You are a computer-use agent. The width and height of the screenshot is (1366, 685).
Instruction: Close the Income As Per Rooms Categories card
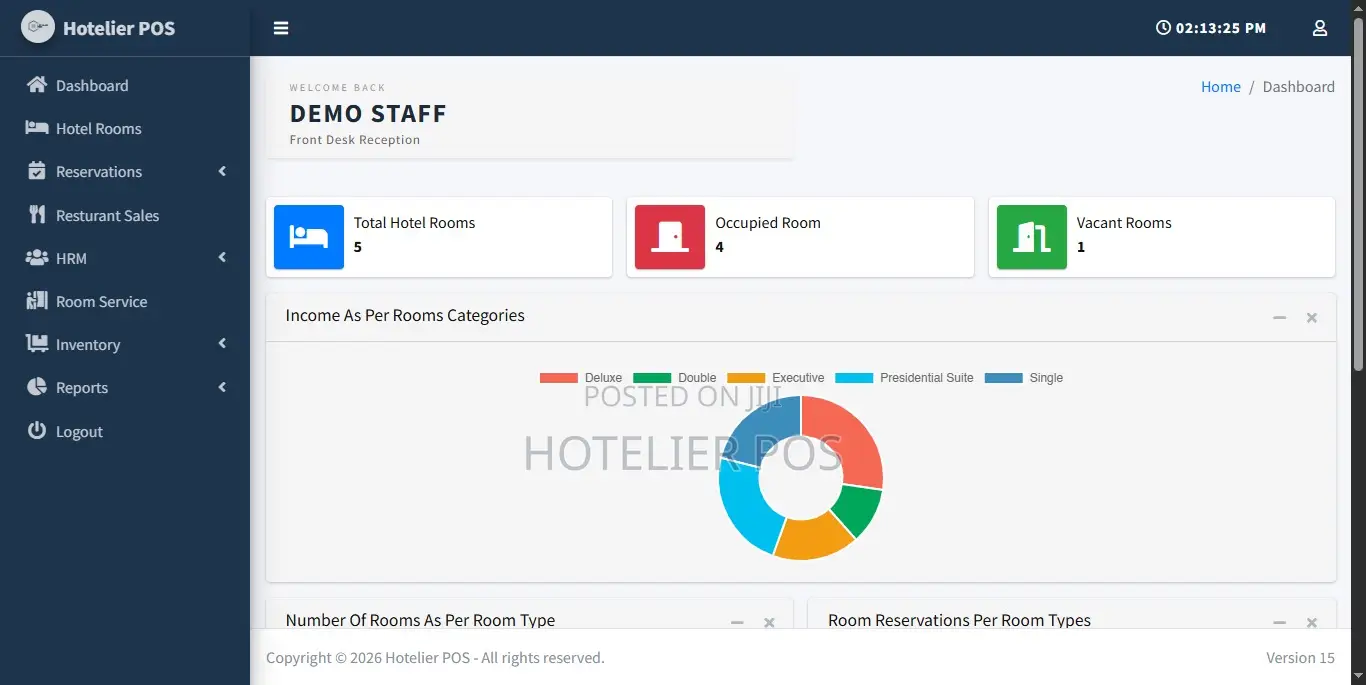pos(1312,317)
